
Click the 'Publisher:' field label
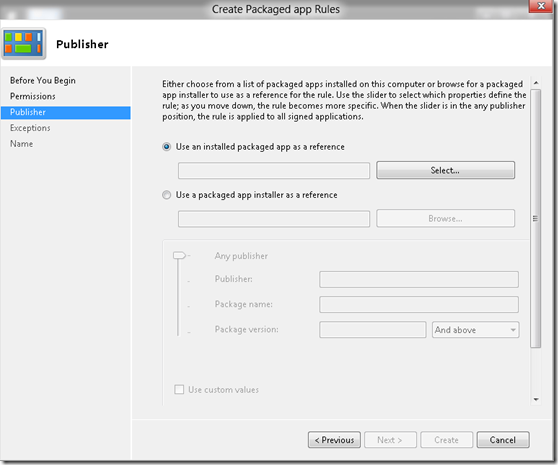pos(233,279)
